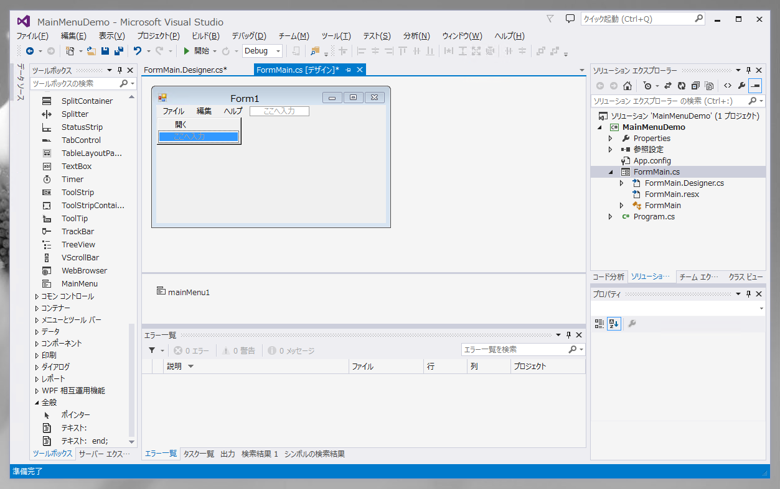Open the File menu in menu bar

point(32,36)
